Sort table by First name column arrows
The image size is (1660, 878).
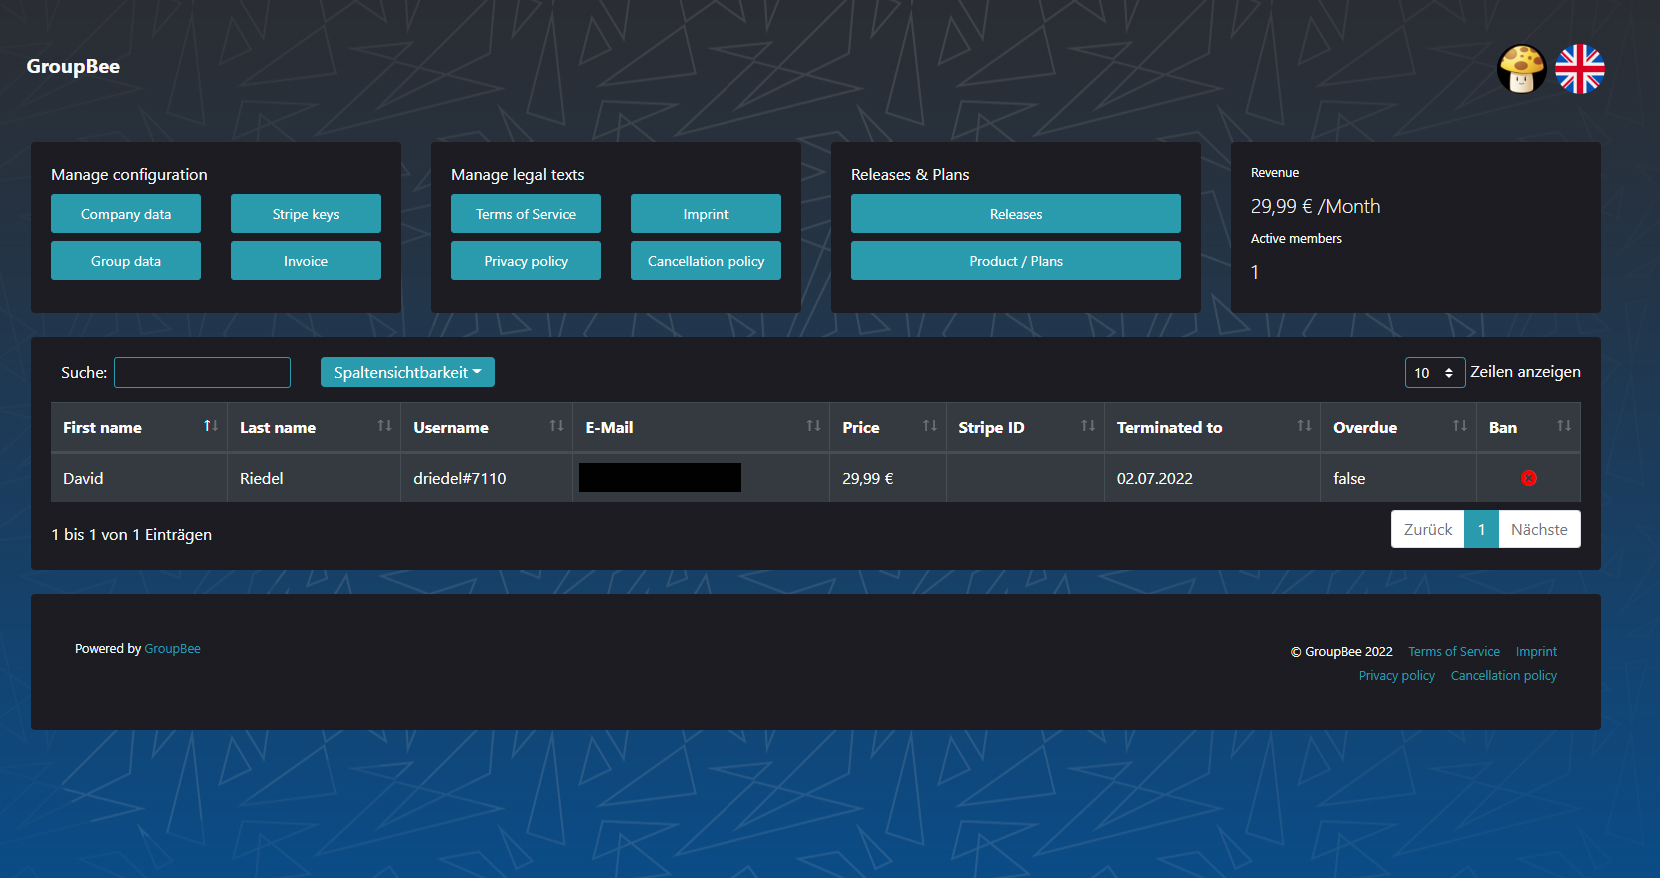[x=210, y=426]
